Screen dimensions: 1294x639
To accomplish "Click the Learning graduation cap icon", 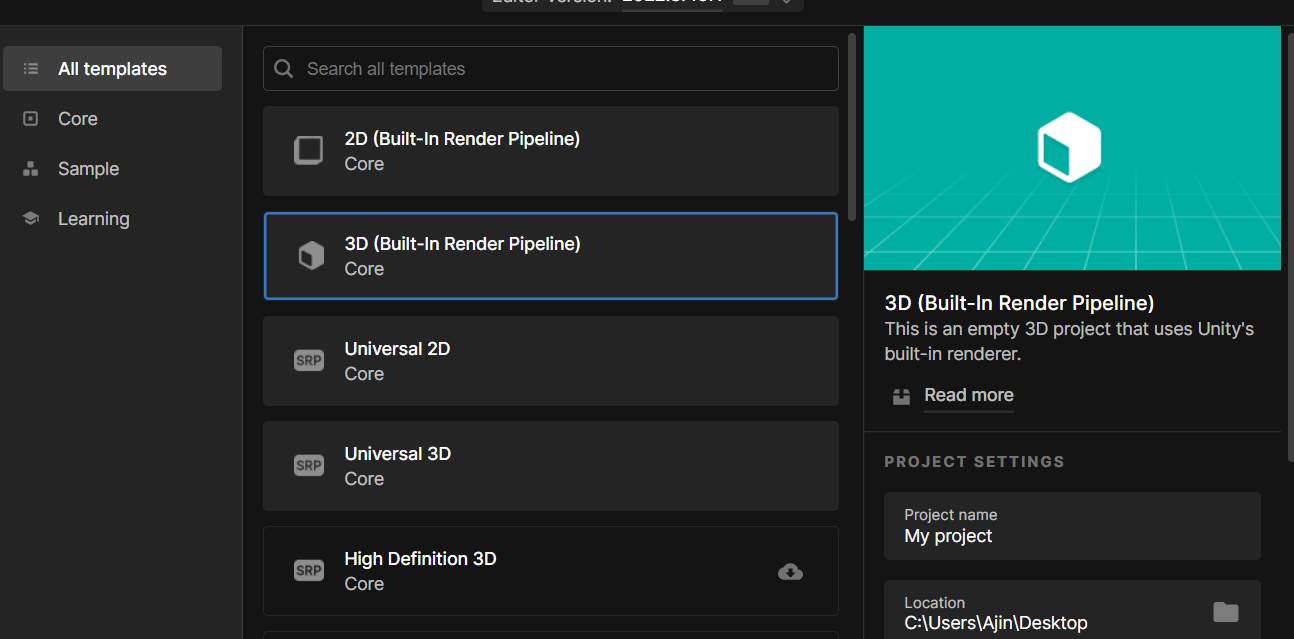I will coord(31,219).
